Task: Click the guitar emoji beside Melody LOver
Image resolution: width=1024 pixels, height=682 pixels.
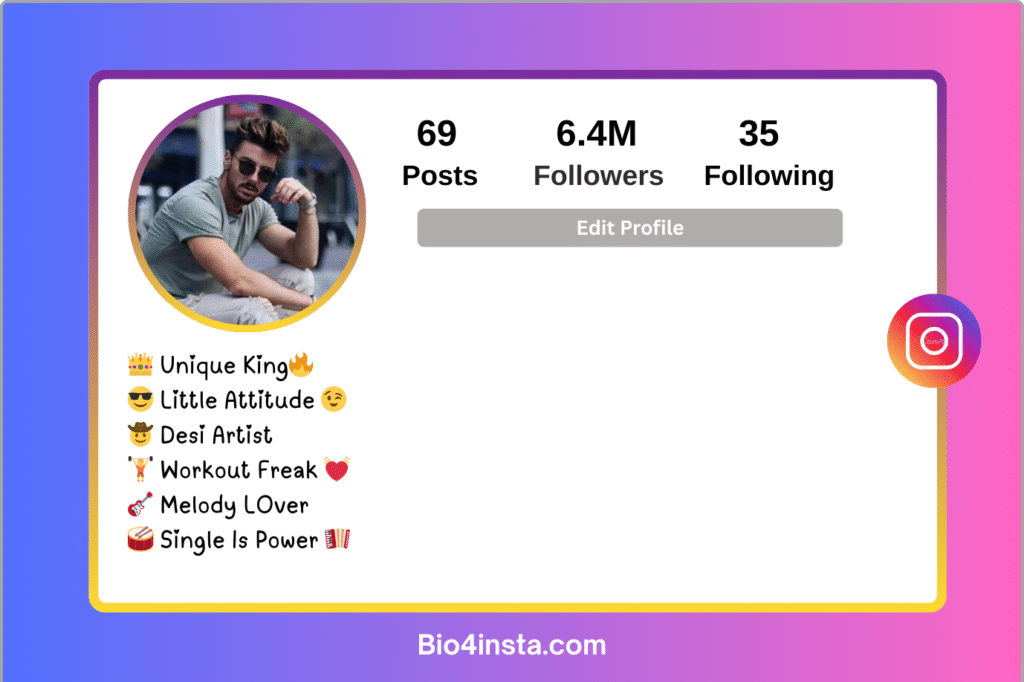Action: click(x=140, y=504)
